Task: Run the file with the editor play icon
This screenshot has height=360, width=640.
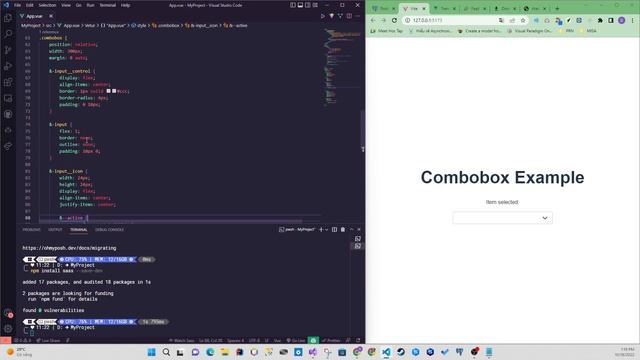Action: point(322,16)
